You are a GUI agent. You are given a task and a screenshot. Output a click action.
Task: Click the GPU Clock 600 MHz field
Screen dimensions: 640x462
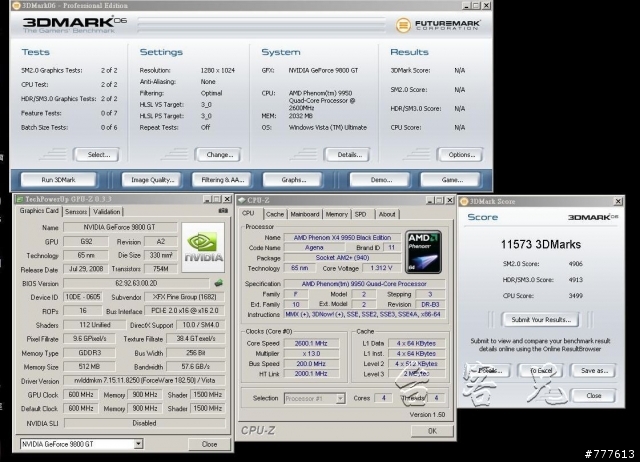pos(81,395)
